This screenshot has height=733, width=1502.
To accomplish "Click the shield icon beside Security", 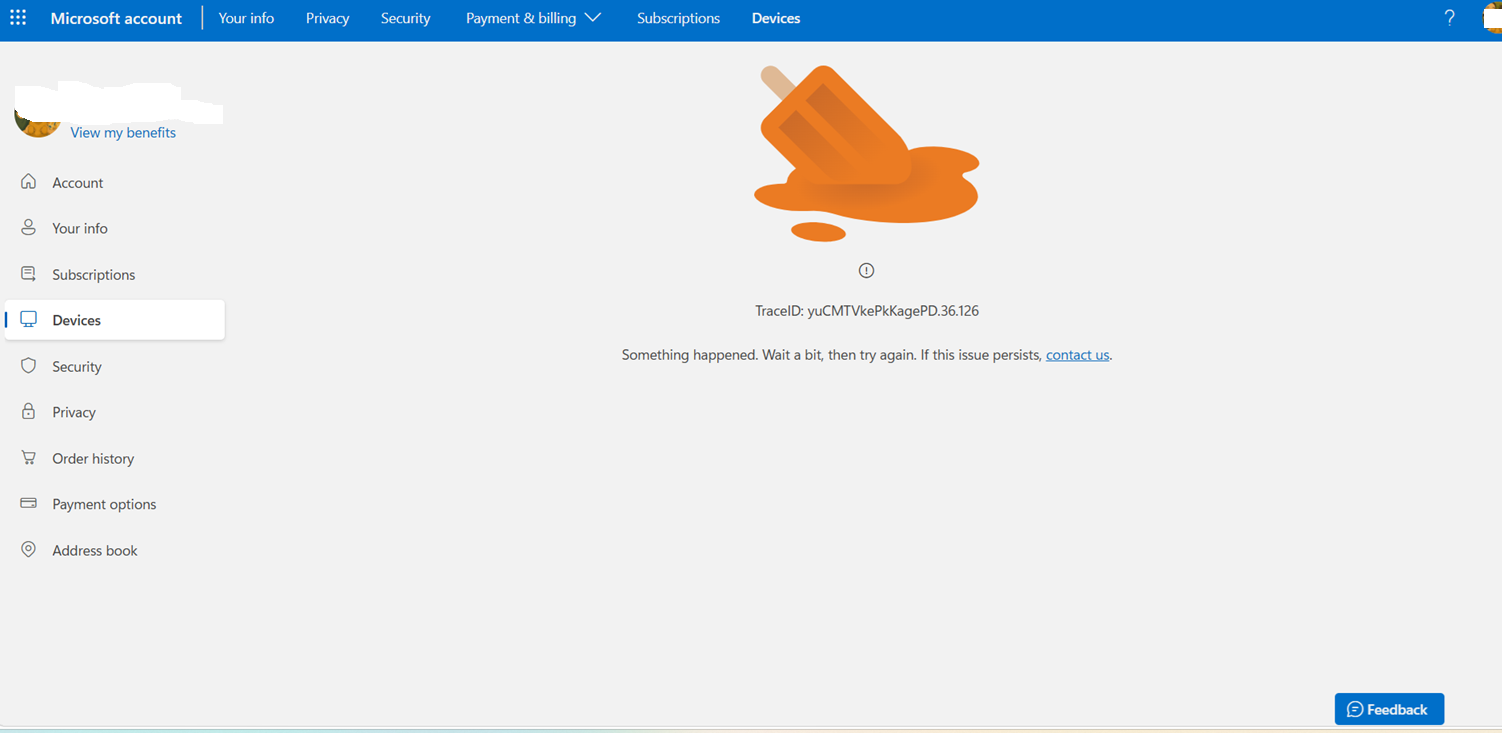I will click(29, 366).
